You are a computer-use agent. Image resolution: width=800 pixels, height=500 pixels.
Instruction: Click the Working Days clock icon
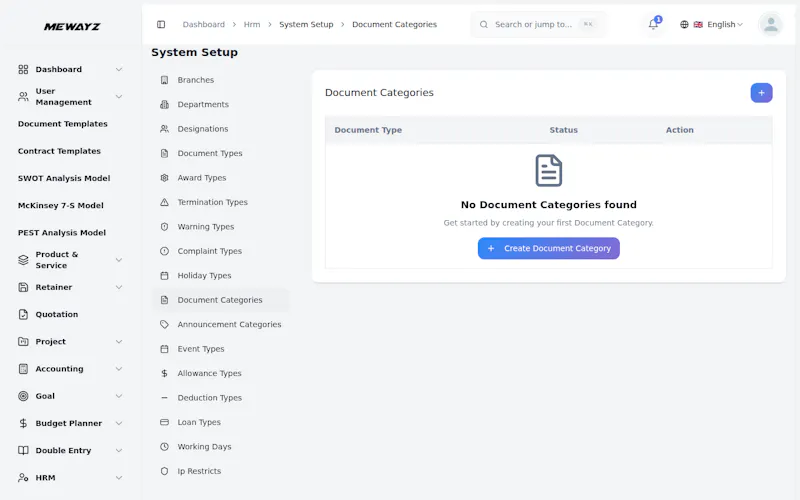pyautogui.click(x=164, y=447)
